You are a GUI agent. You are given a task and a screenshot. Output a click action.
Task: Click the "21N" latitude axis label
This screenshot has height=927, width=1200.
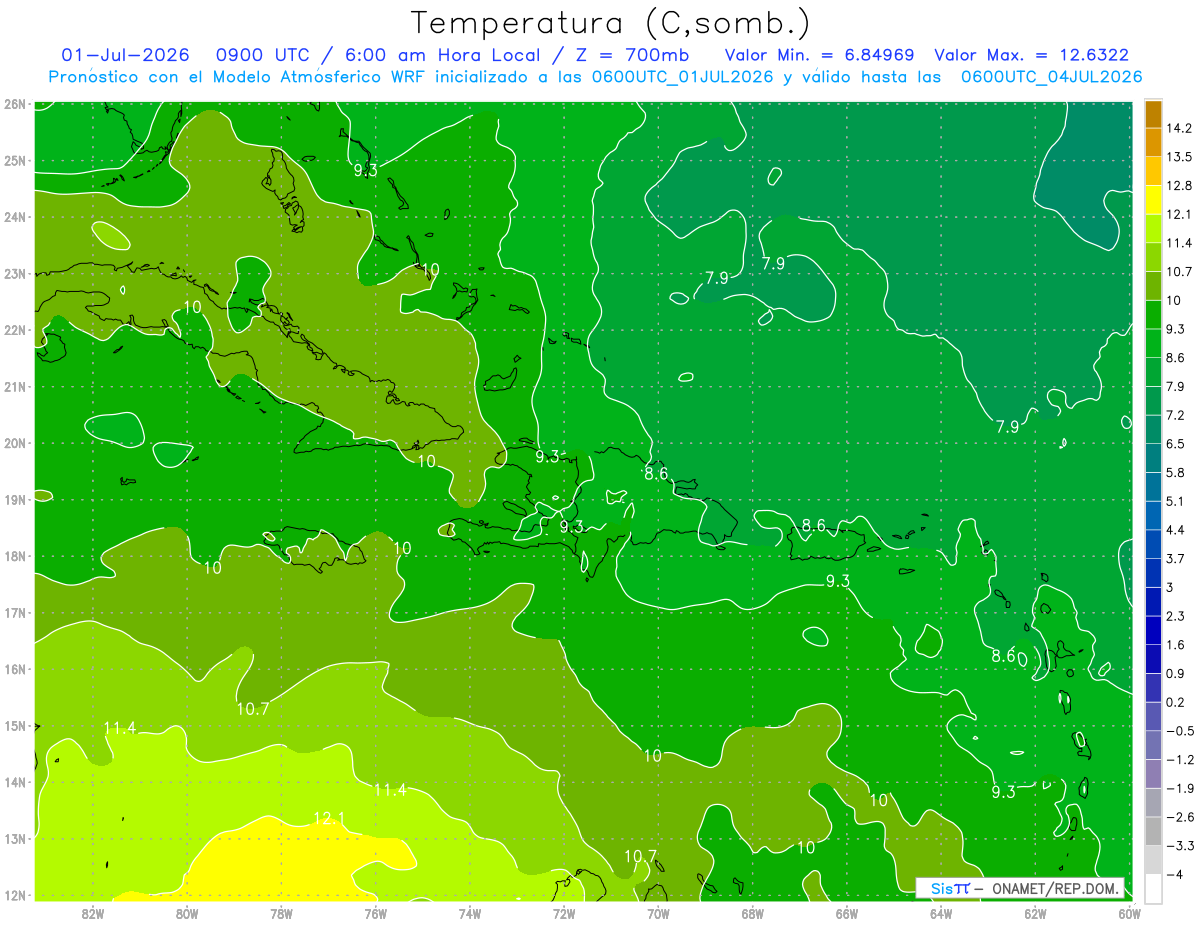click(x=14, y=387)
